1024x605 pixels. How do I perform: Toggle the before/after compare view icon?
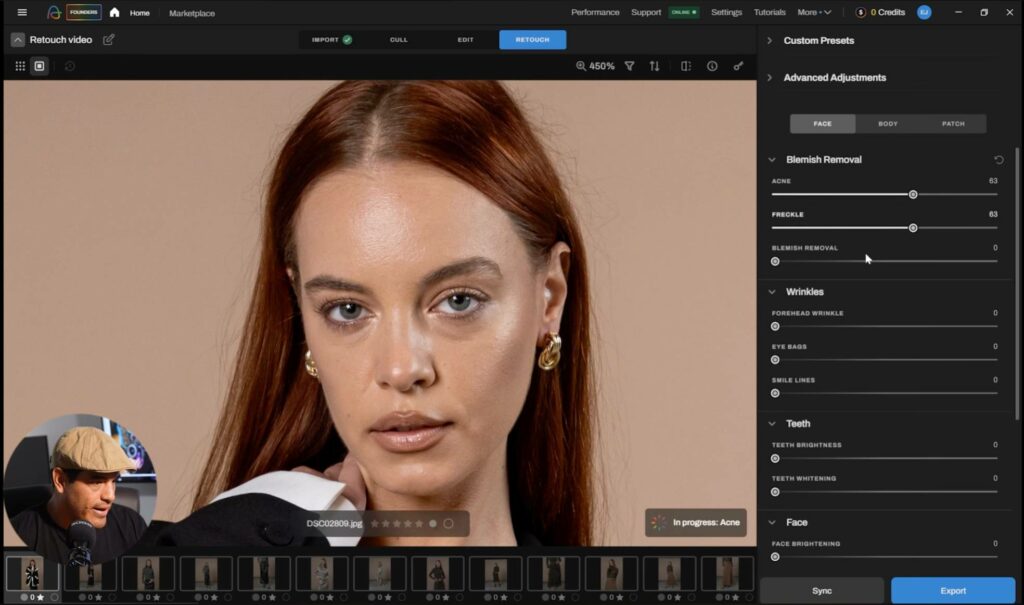tap(685, 64)
